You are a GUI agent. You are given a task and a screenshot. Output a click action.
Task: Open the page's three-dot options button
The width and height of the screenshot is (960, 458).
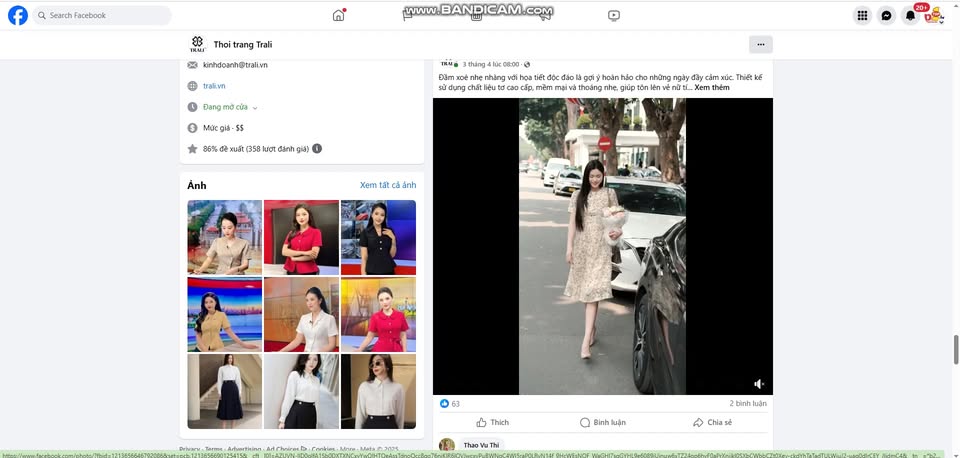click(x=760, y=45)
